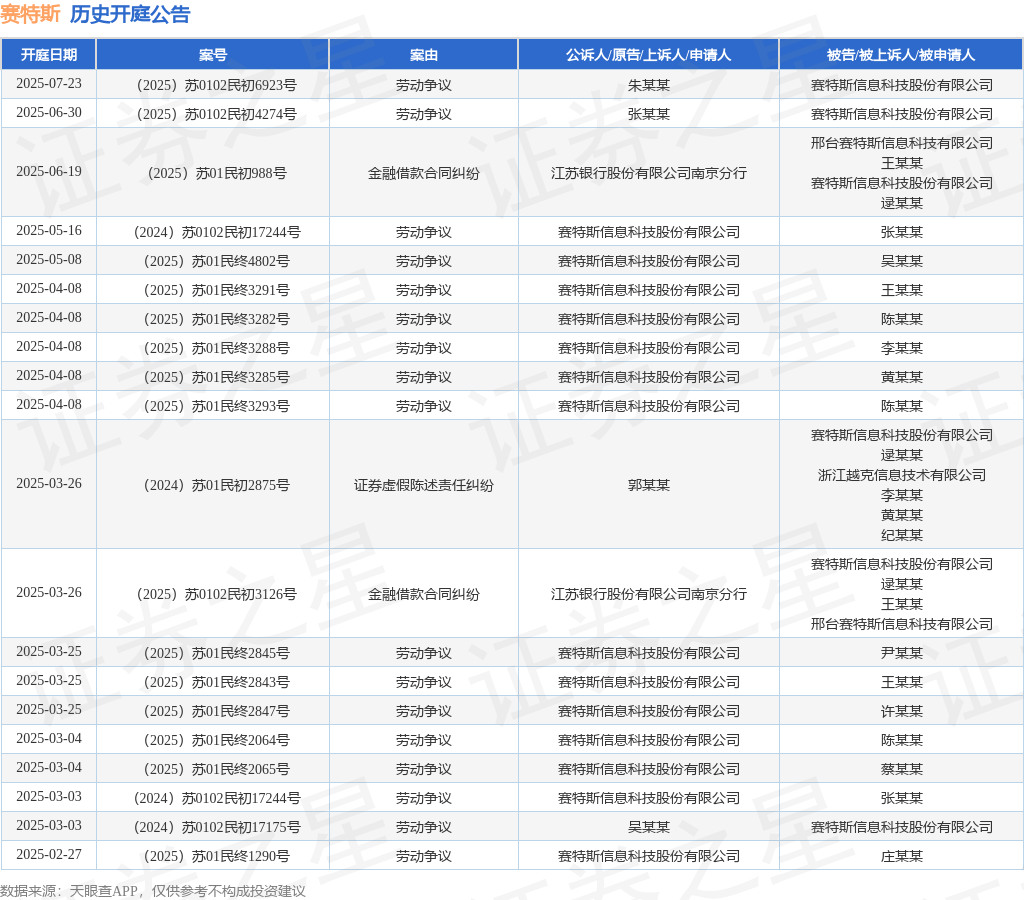Click defendant 浙江越克信息技术有限公司
The image size is (1024, 900).
(x=901, y=475)
